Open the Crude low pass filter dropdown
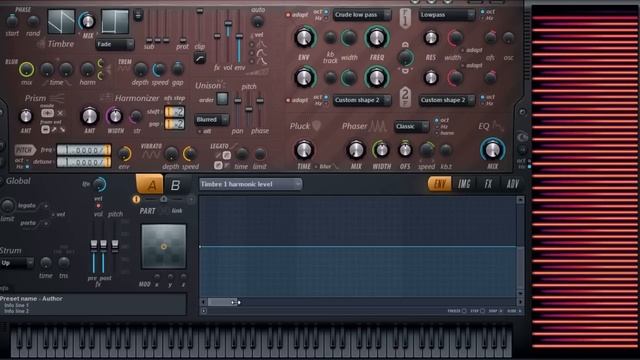This screenshot has height=360, width=640. [x=362, y=15]
